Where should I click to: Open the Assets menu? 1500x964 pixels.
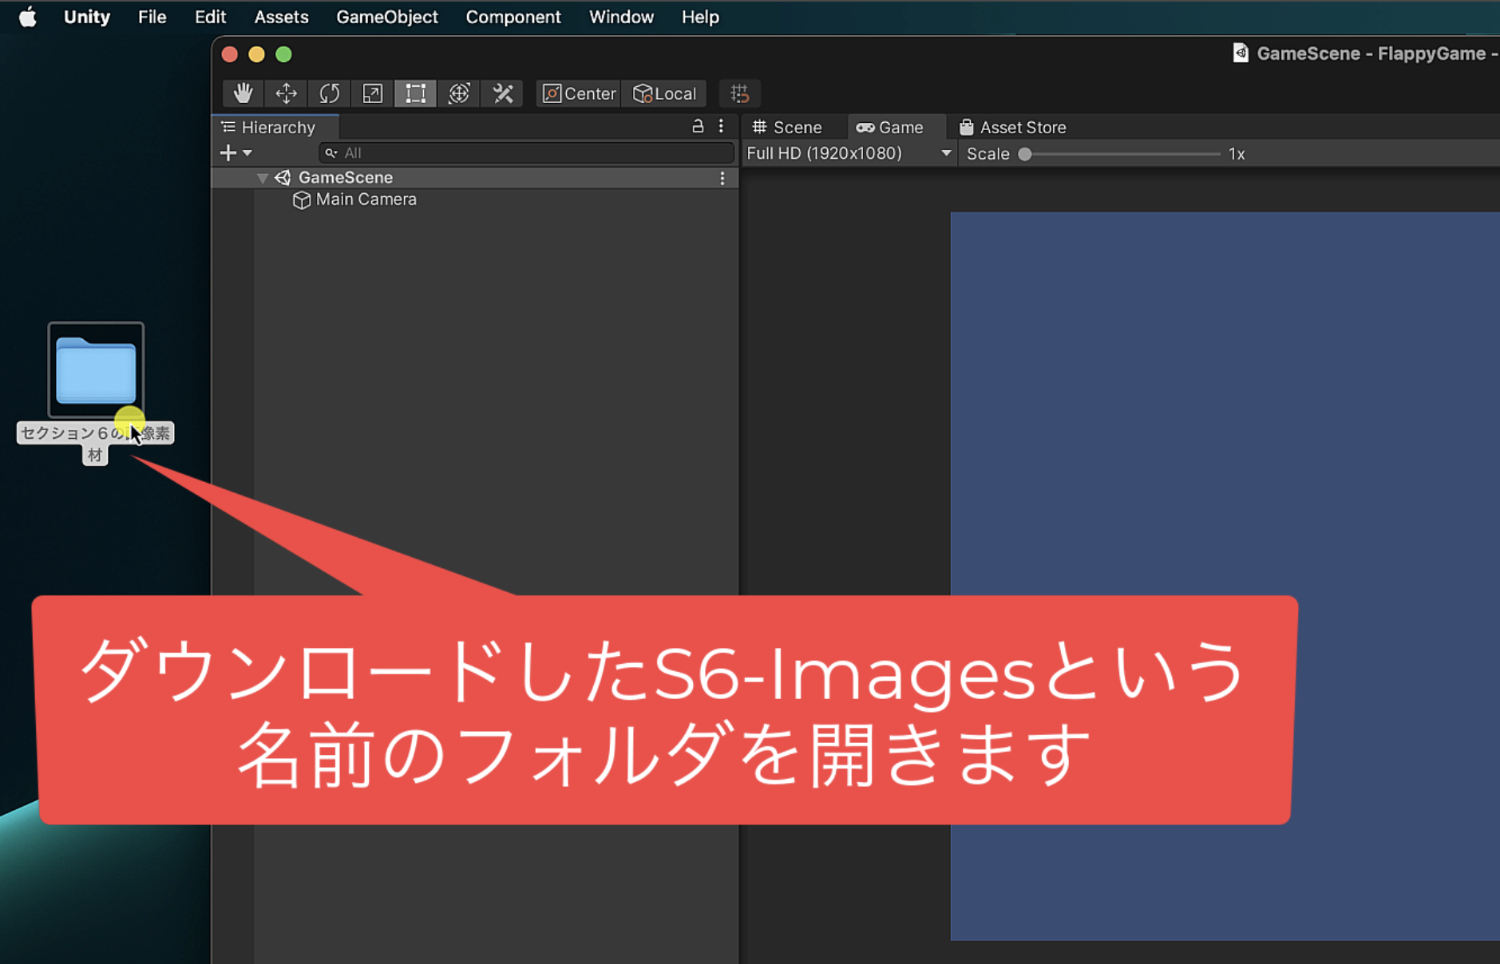tap(281, 17)
